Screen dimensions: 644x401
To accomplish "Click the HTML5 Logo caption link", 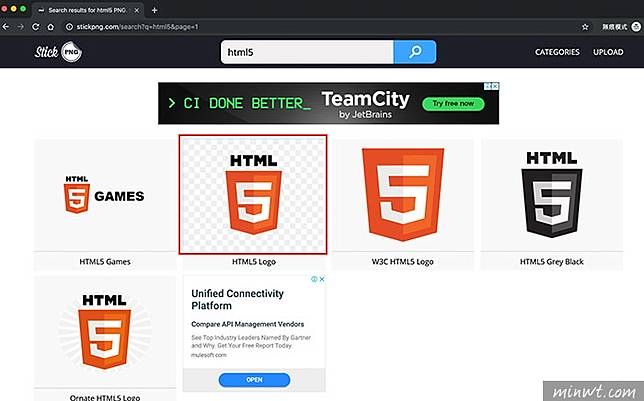I will coord(254,262).
